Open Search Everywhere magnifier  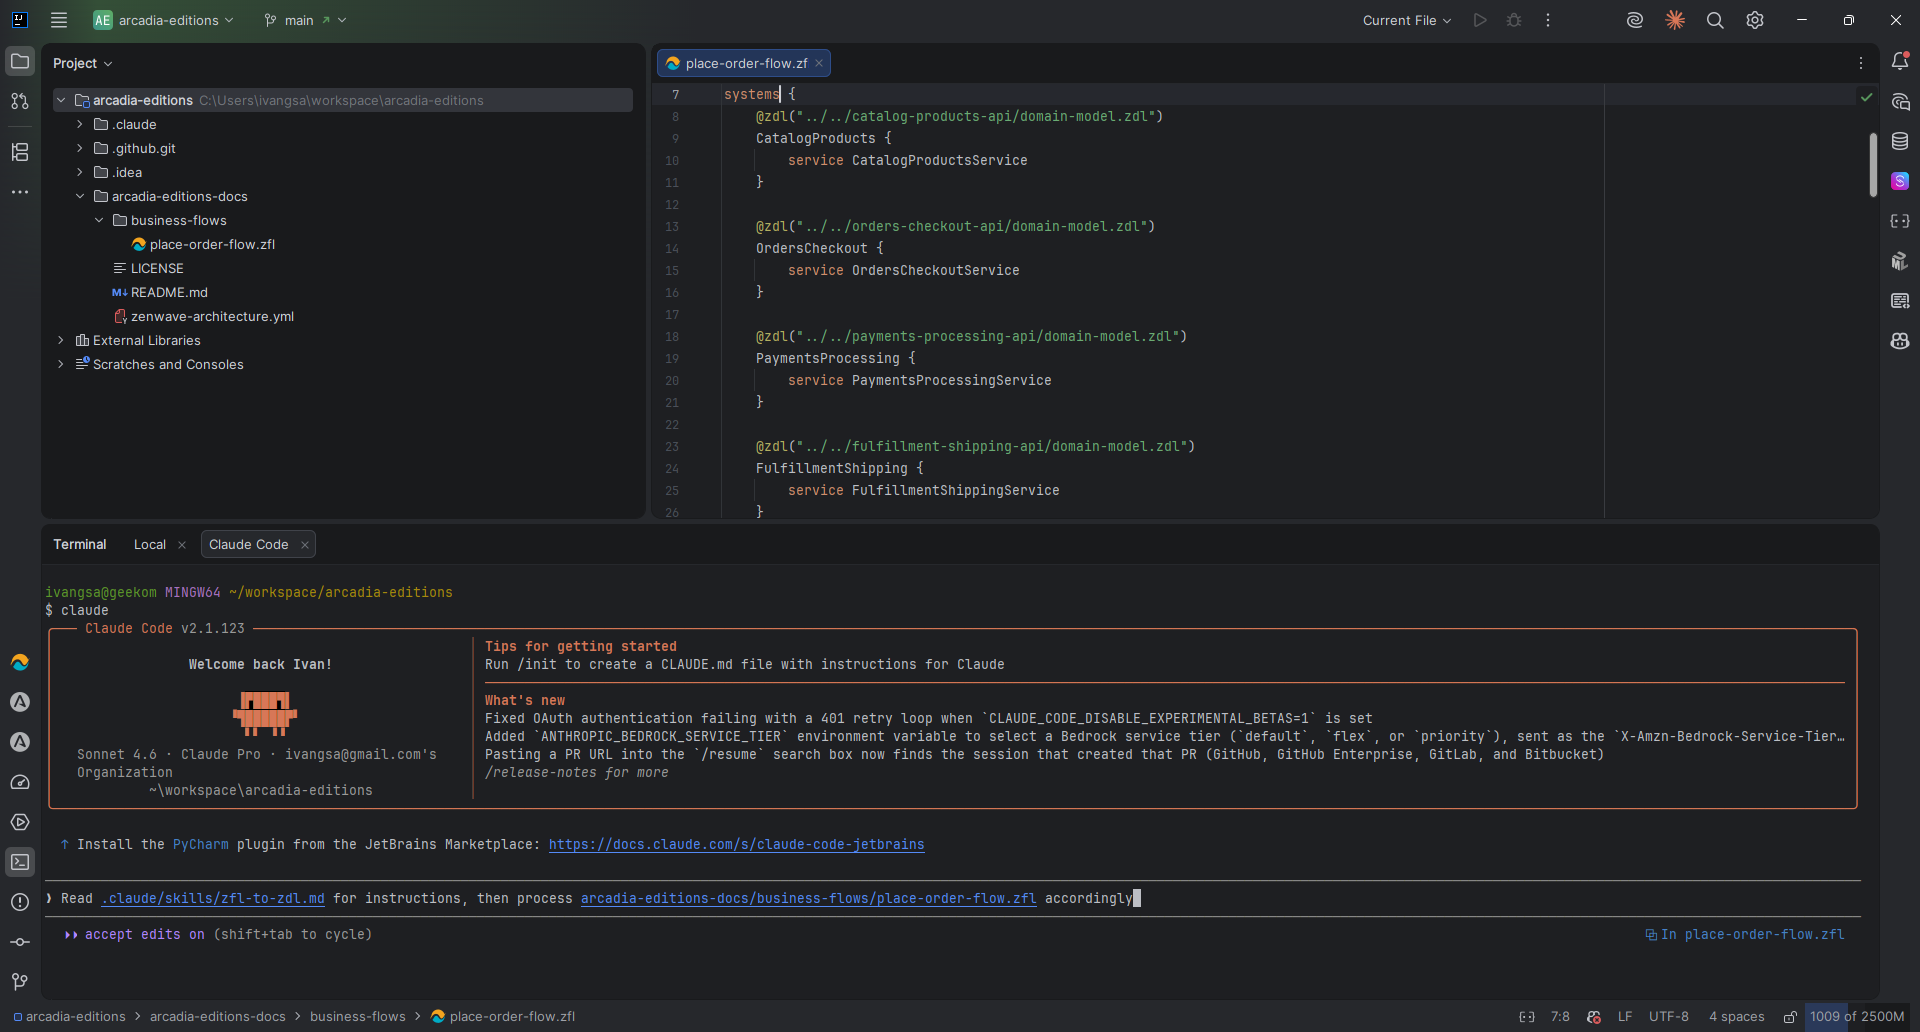point(1715,20)
